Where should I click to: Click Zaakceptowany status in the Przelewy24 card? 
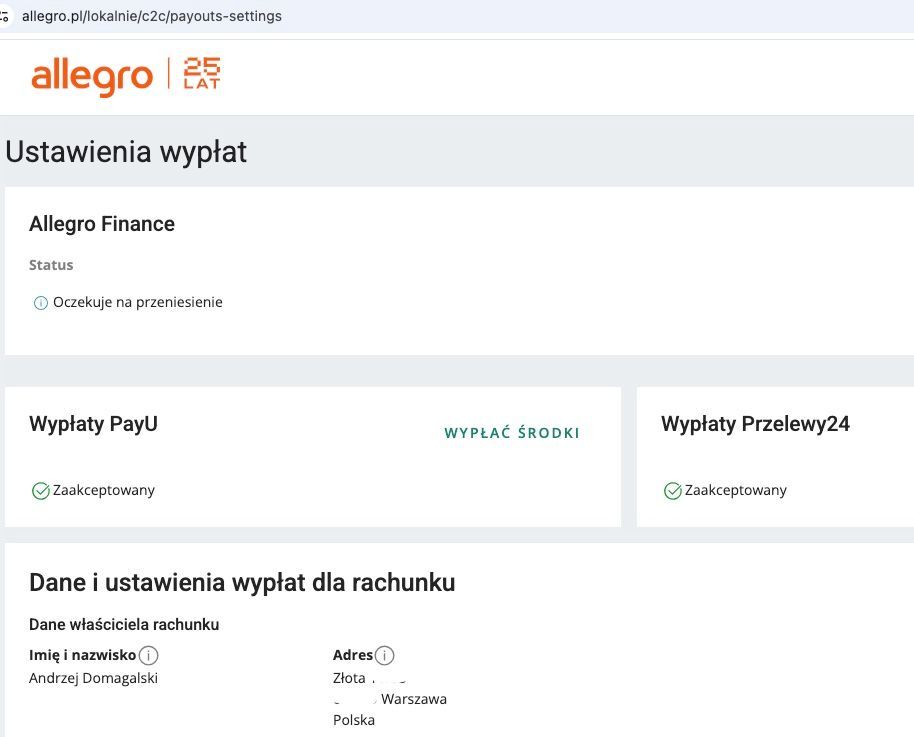736,490
